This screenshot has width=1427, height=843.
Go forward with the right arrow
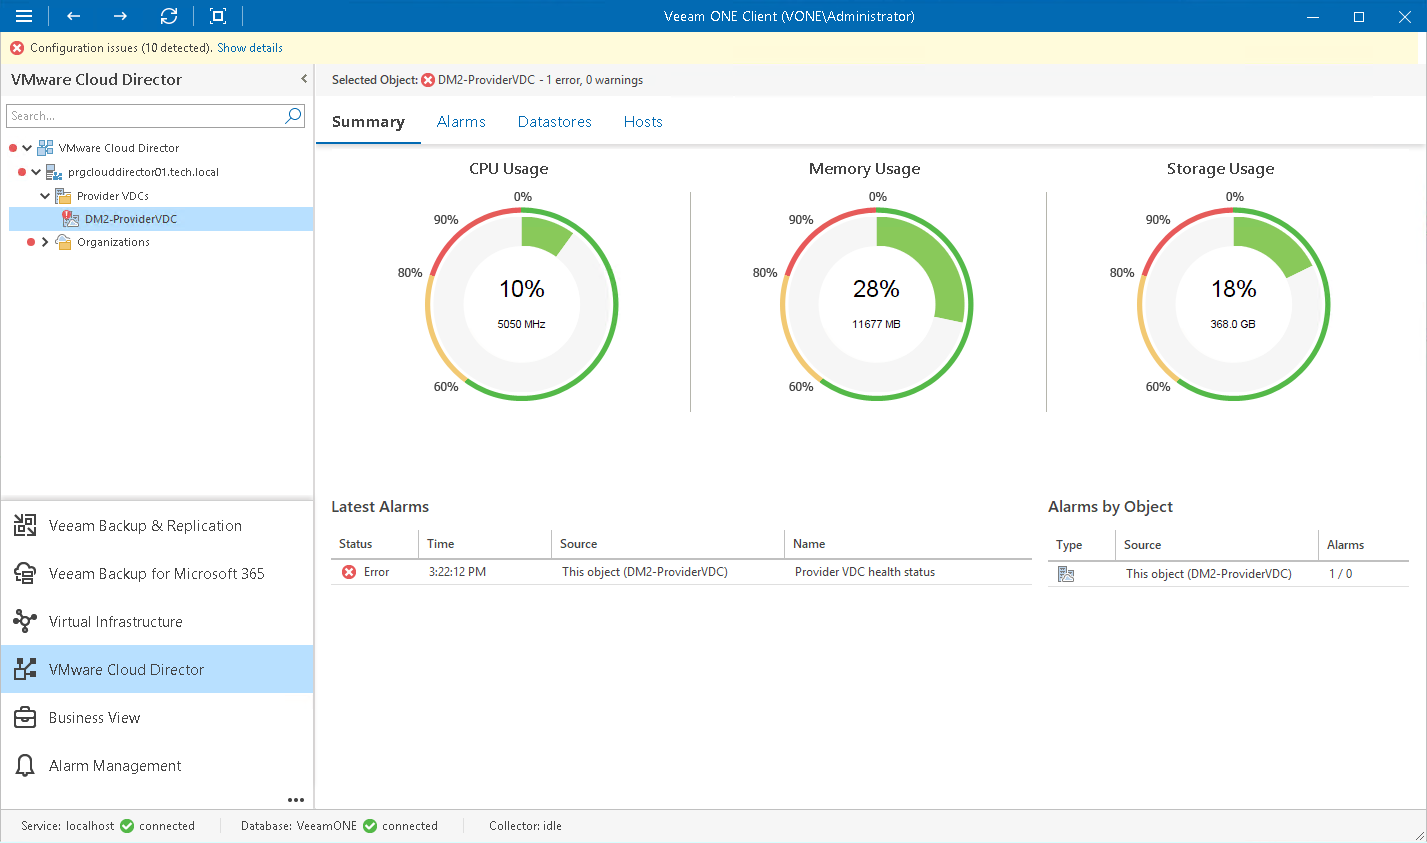click(120, 16)
